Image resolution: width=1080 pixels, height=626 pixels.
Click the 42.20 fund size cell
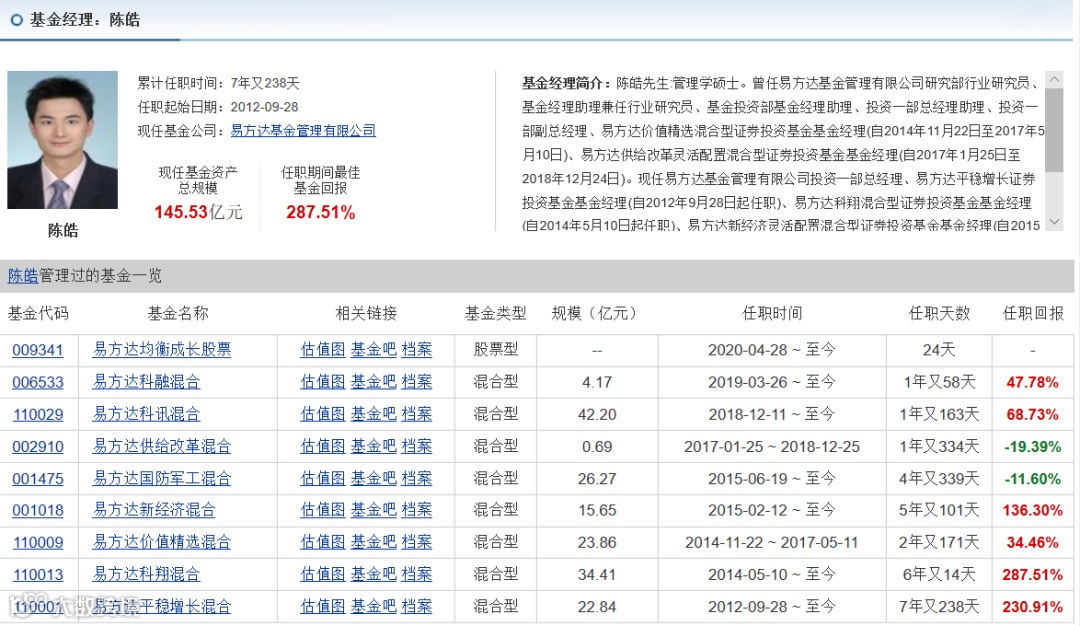point(597,415)
